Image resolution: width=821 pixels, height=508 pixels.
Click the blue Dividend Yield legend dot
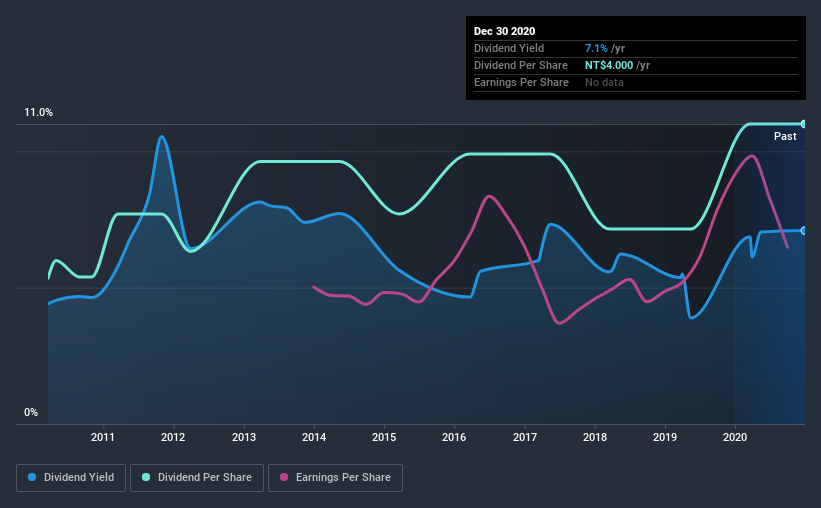32,477
